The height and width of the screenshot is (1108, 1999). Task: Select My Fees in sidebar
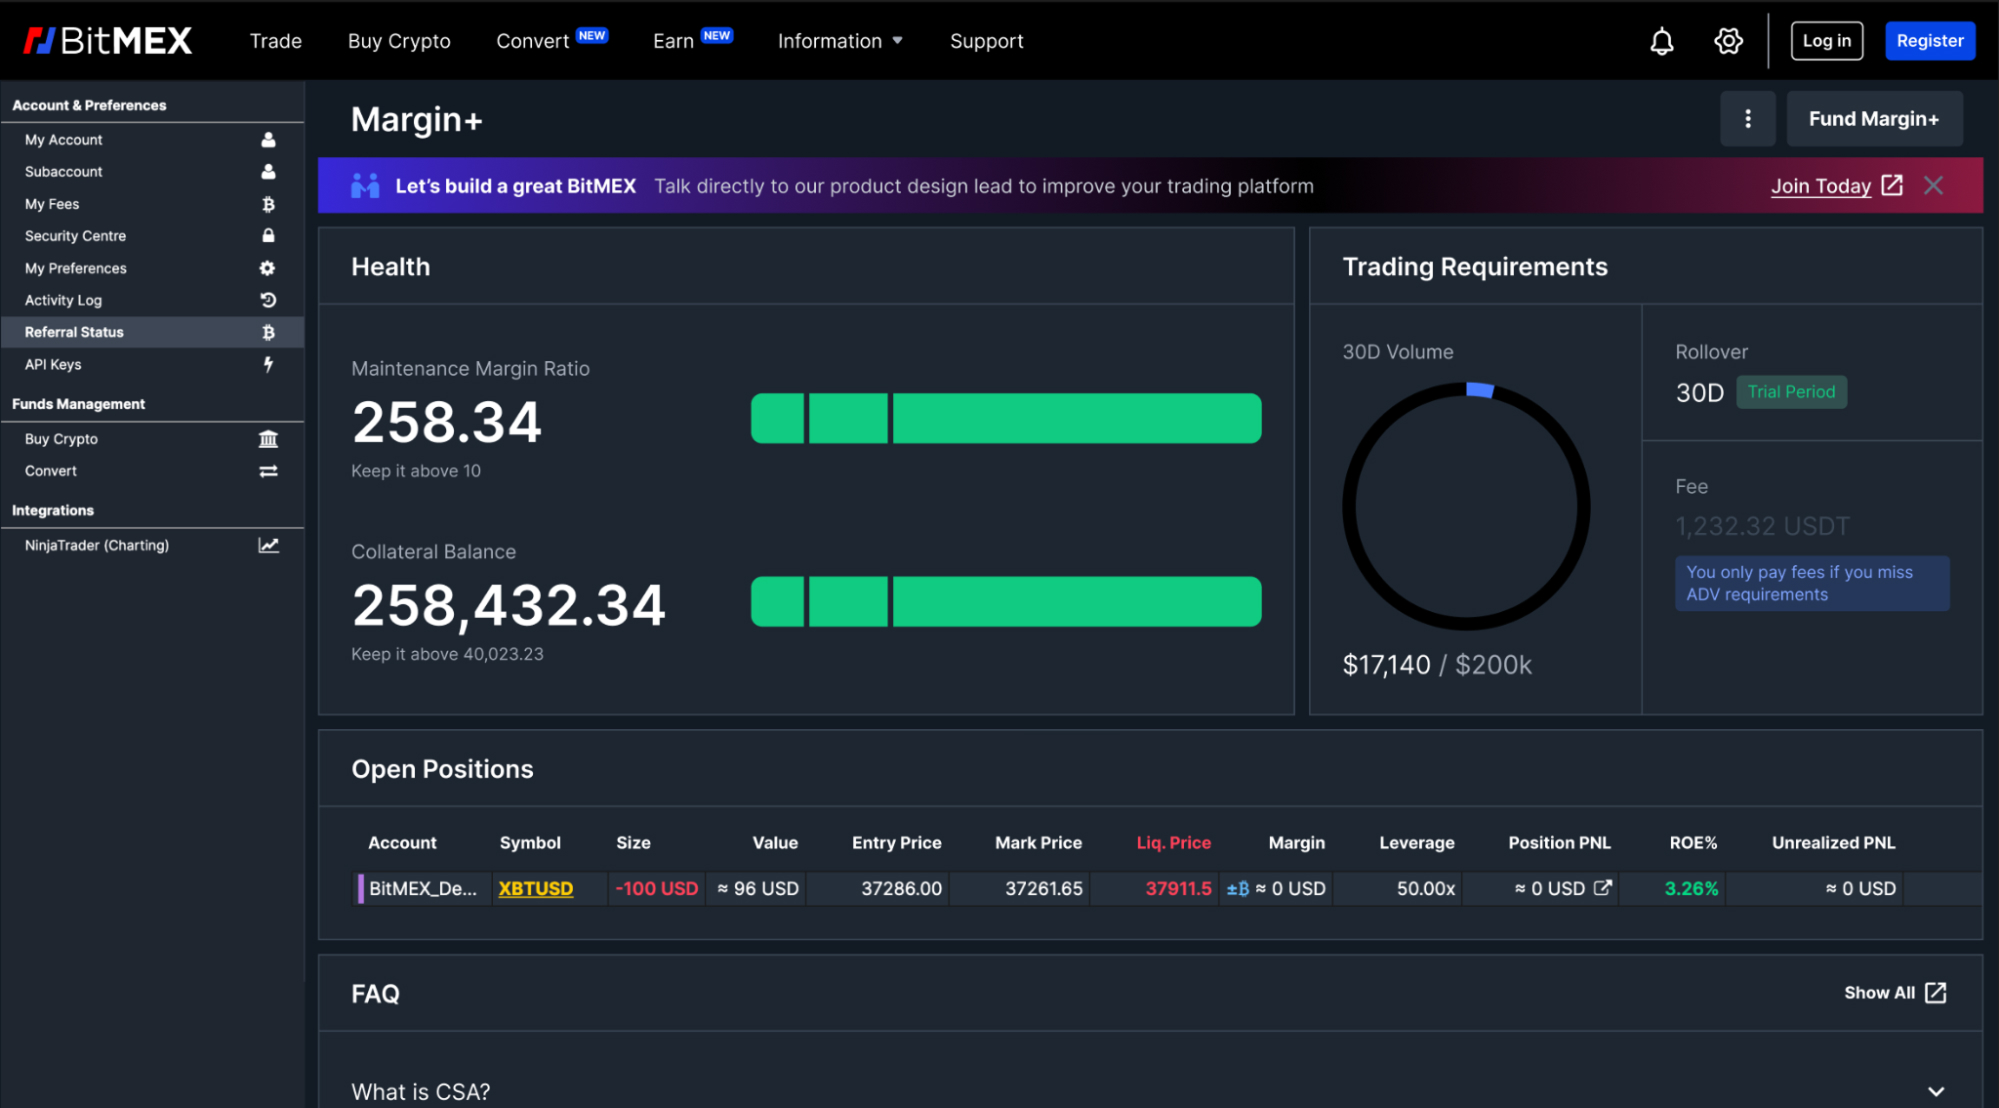point(152,204)
